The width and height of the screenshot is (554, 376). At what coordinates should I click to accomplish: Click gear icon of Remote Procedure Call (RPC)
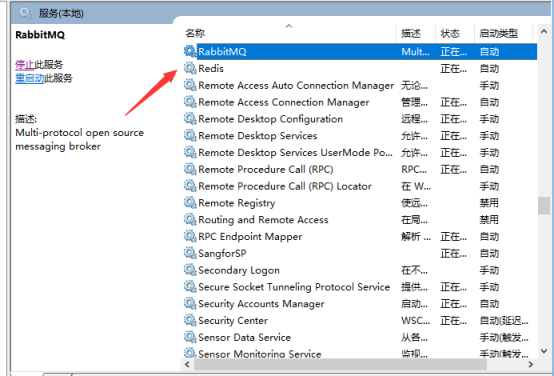tap(190, 169)
